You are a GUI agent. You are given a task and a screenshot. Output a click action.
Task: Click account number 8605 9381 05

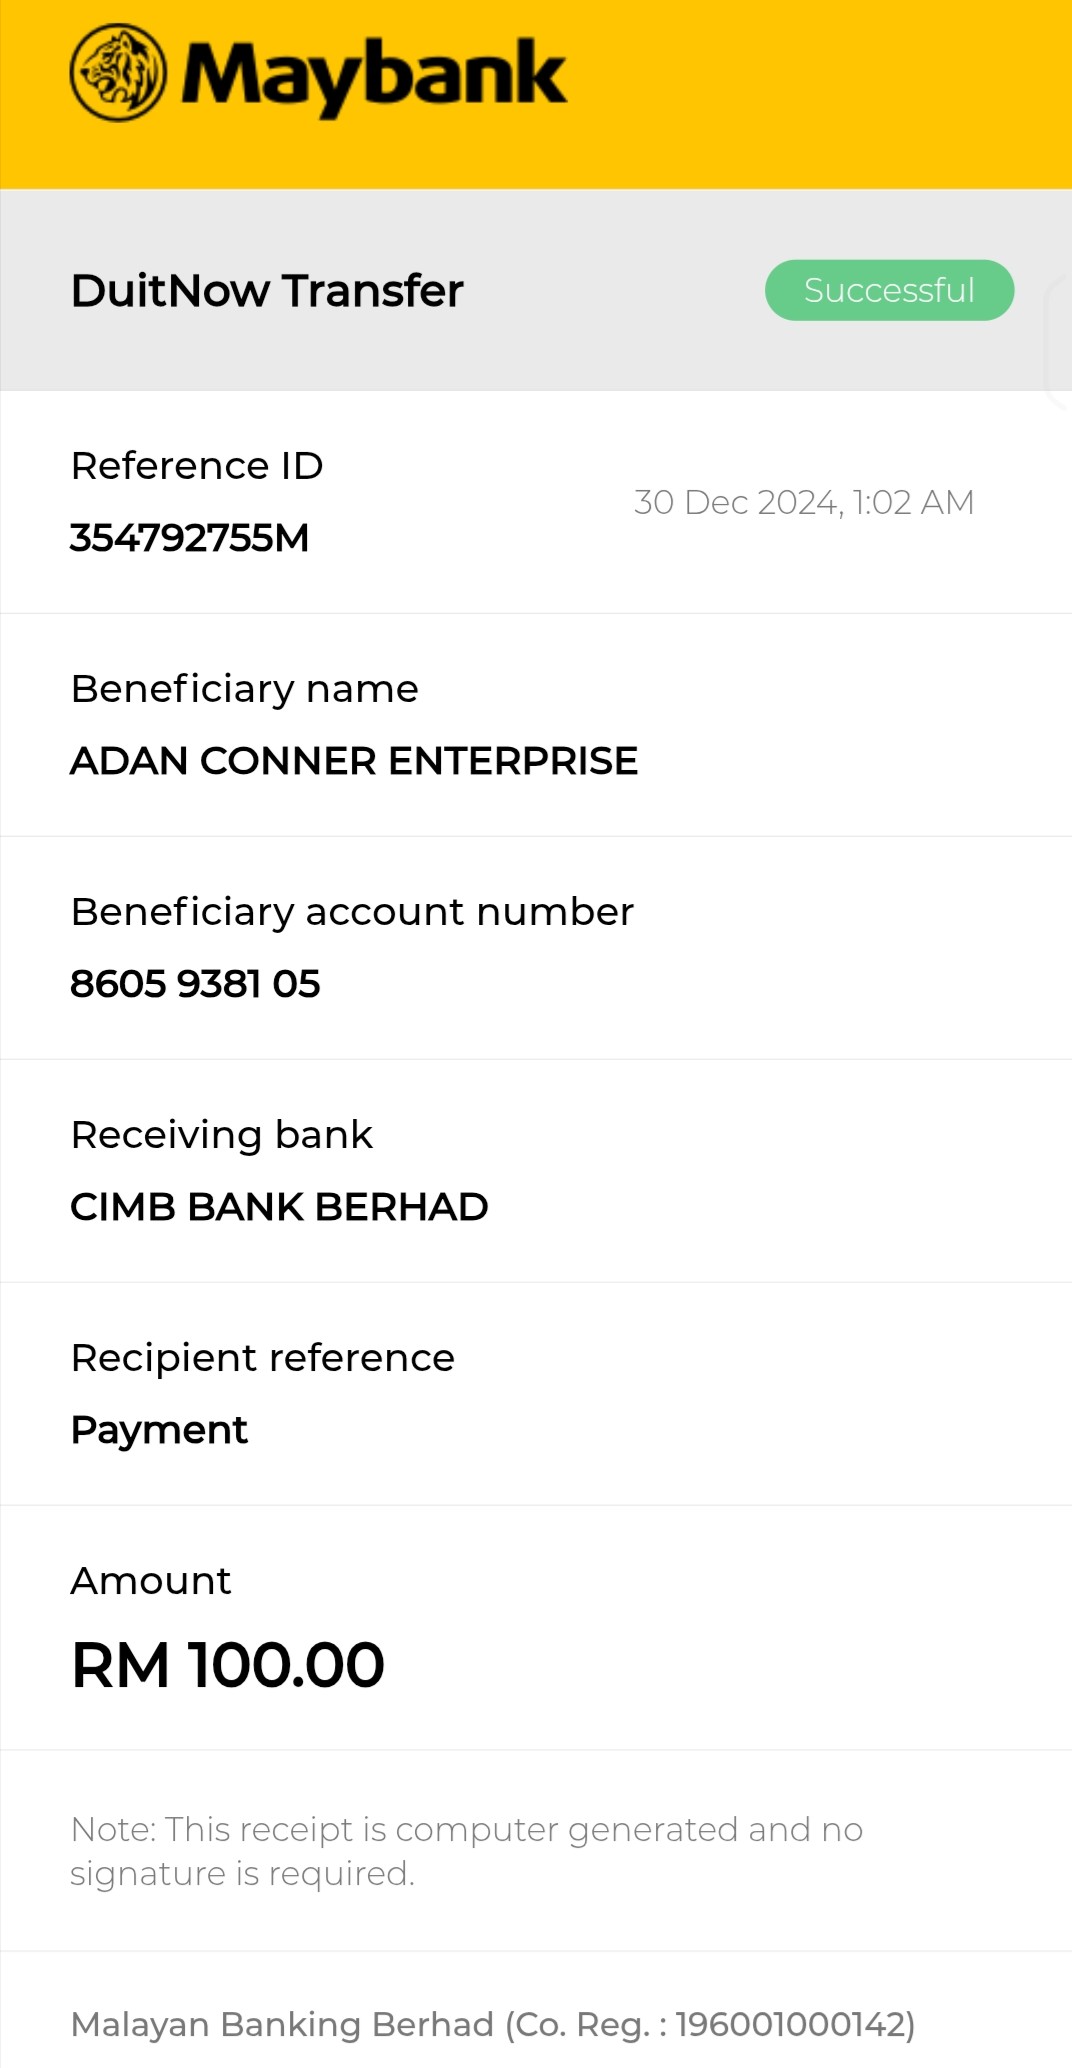click(x=195, y=984)
